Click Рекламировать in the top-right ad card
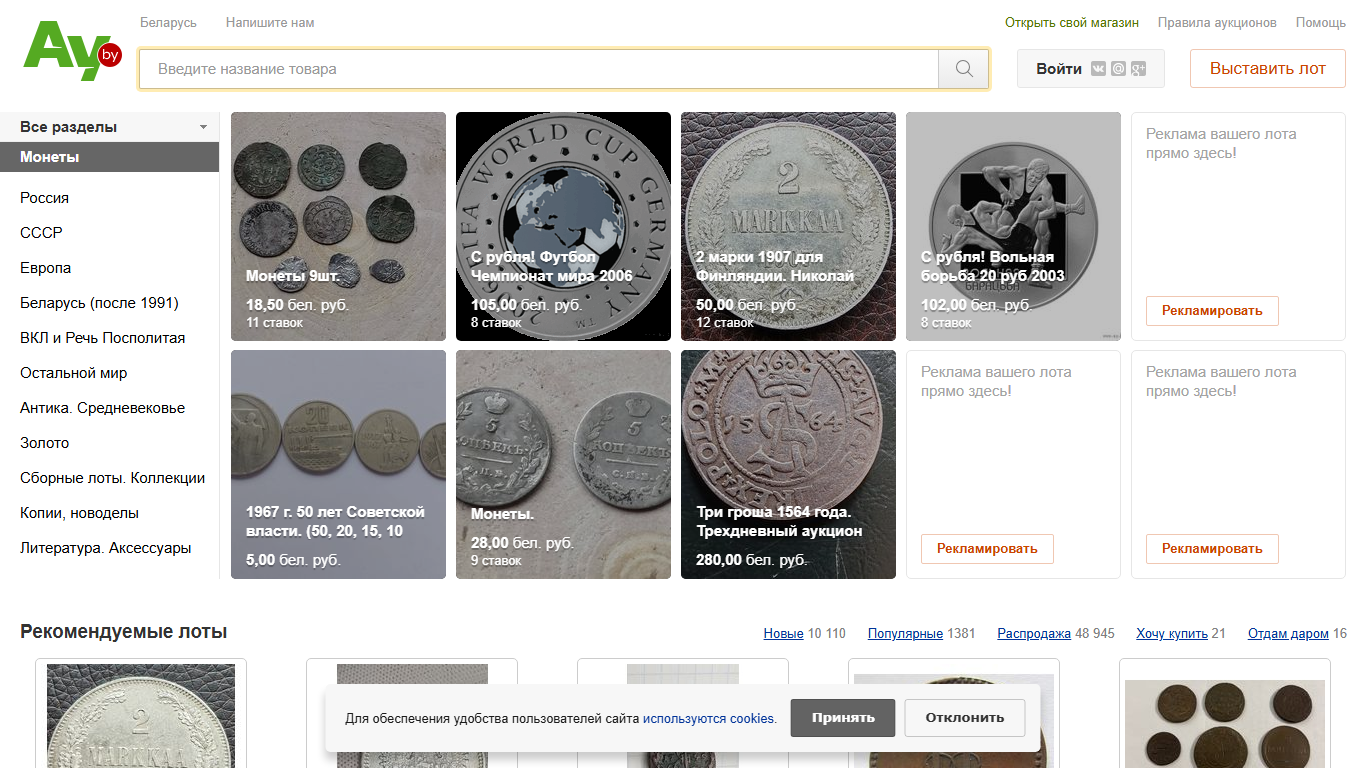This screenshot has width=1366, height=768. point(1212,311)
